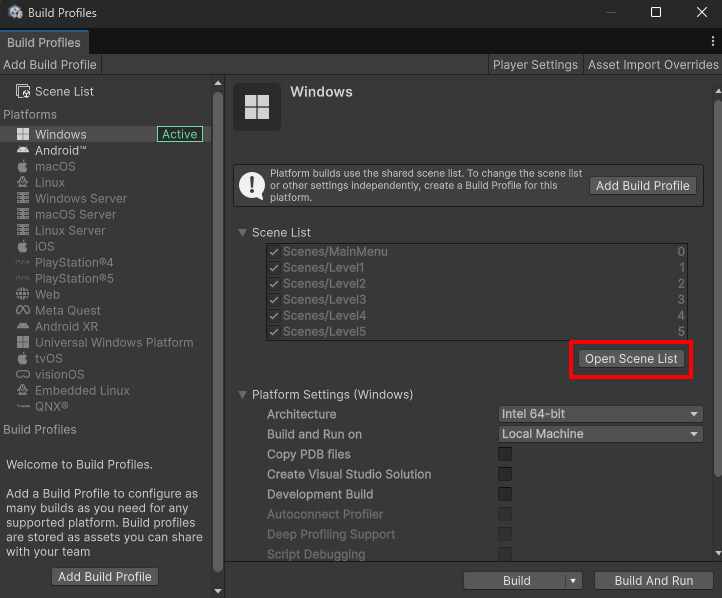Click left panel scroll down arrow
722x598 pixels.
pos(218,591)
